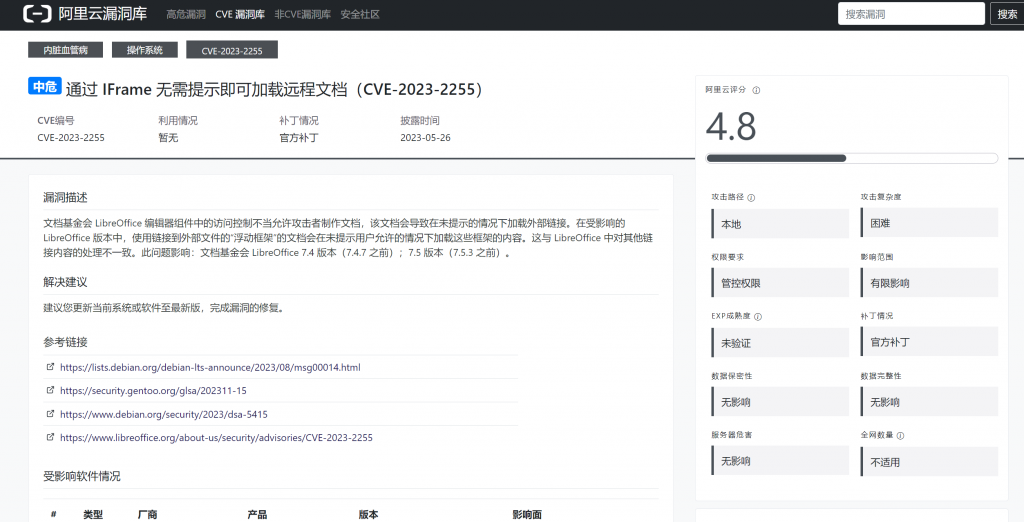Select the CVE-2023-2255 breadcrumb tag
This screenshot has width=1024, height=522.
(232, 50)
